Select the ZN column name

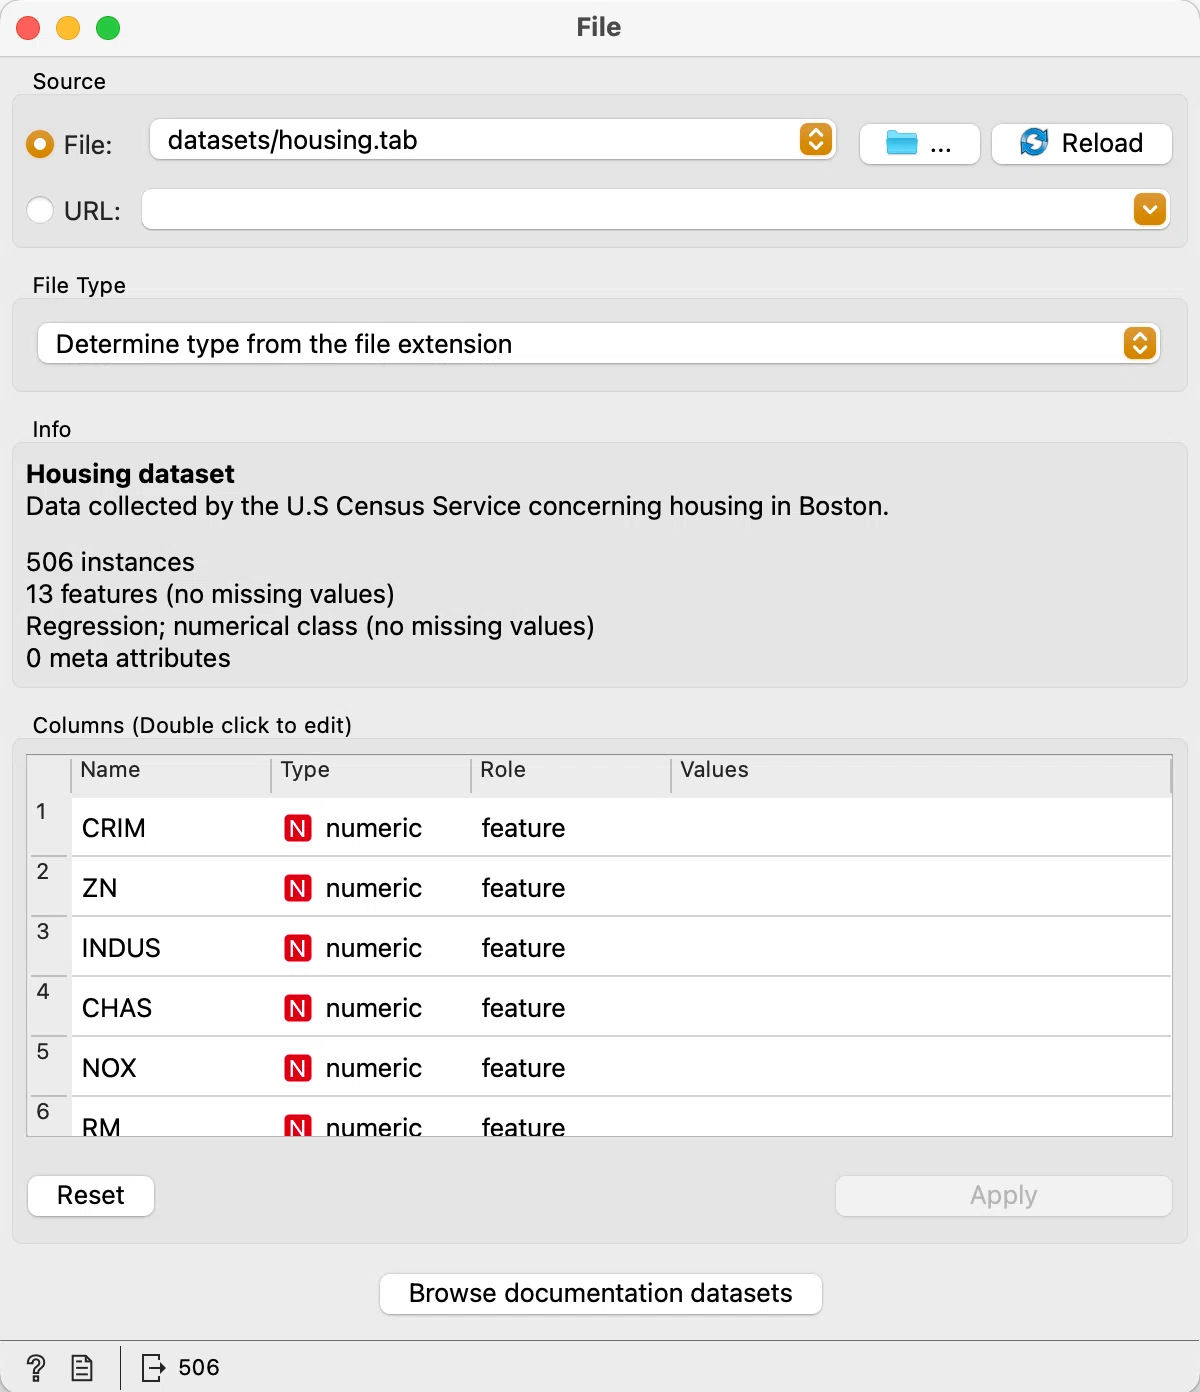100,888
